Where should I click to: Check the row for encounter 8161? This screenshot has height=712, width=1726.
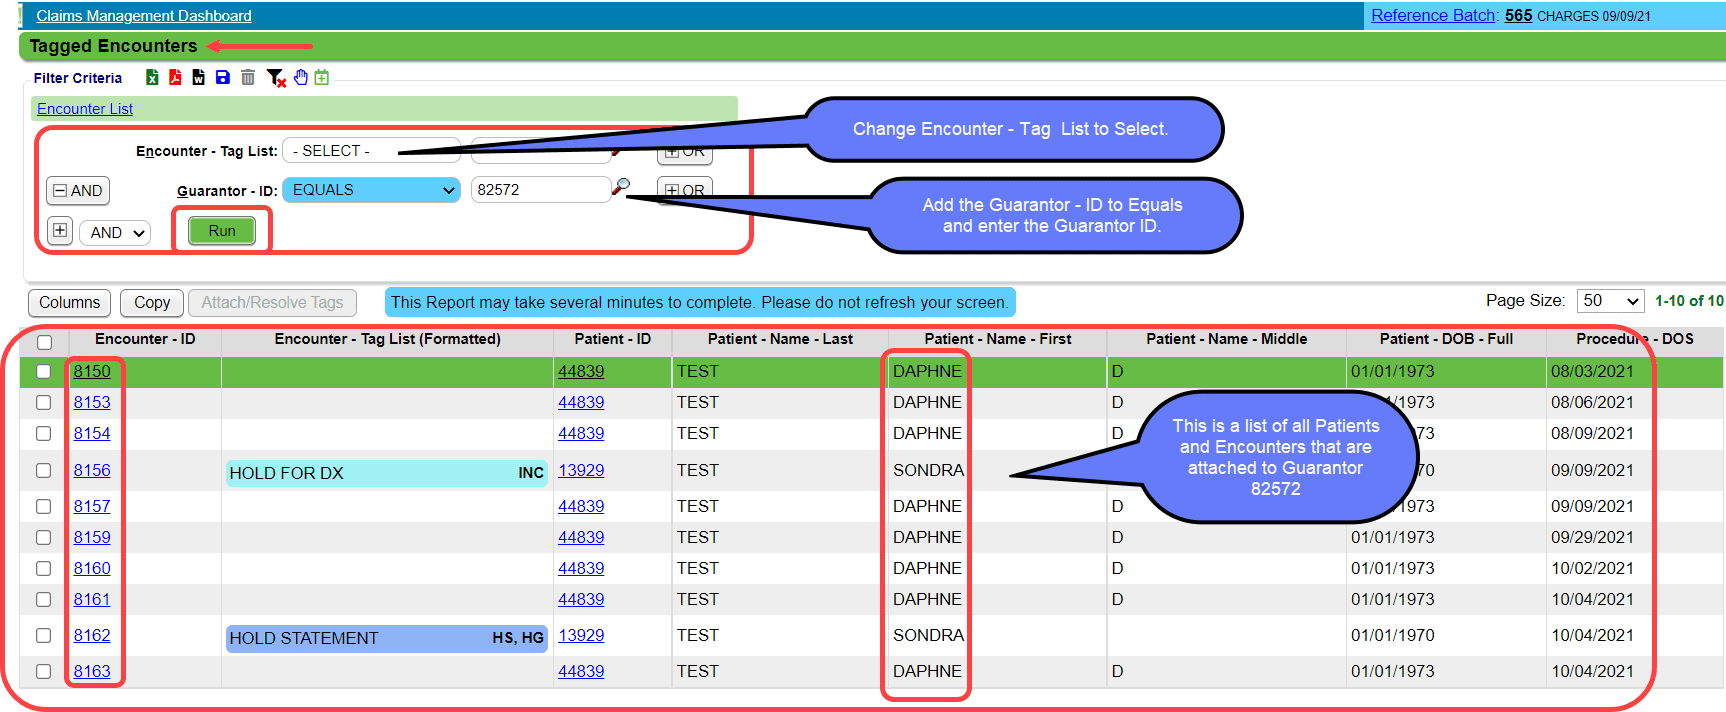click(43, 599)
